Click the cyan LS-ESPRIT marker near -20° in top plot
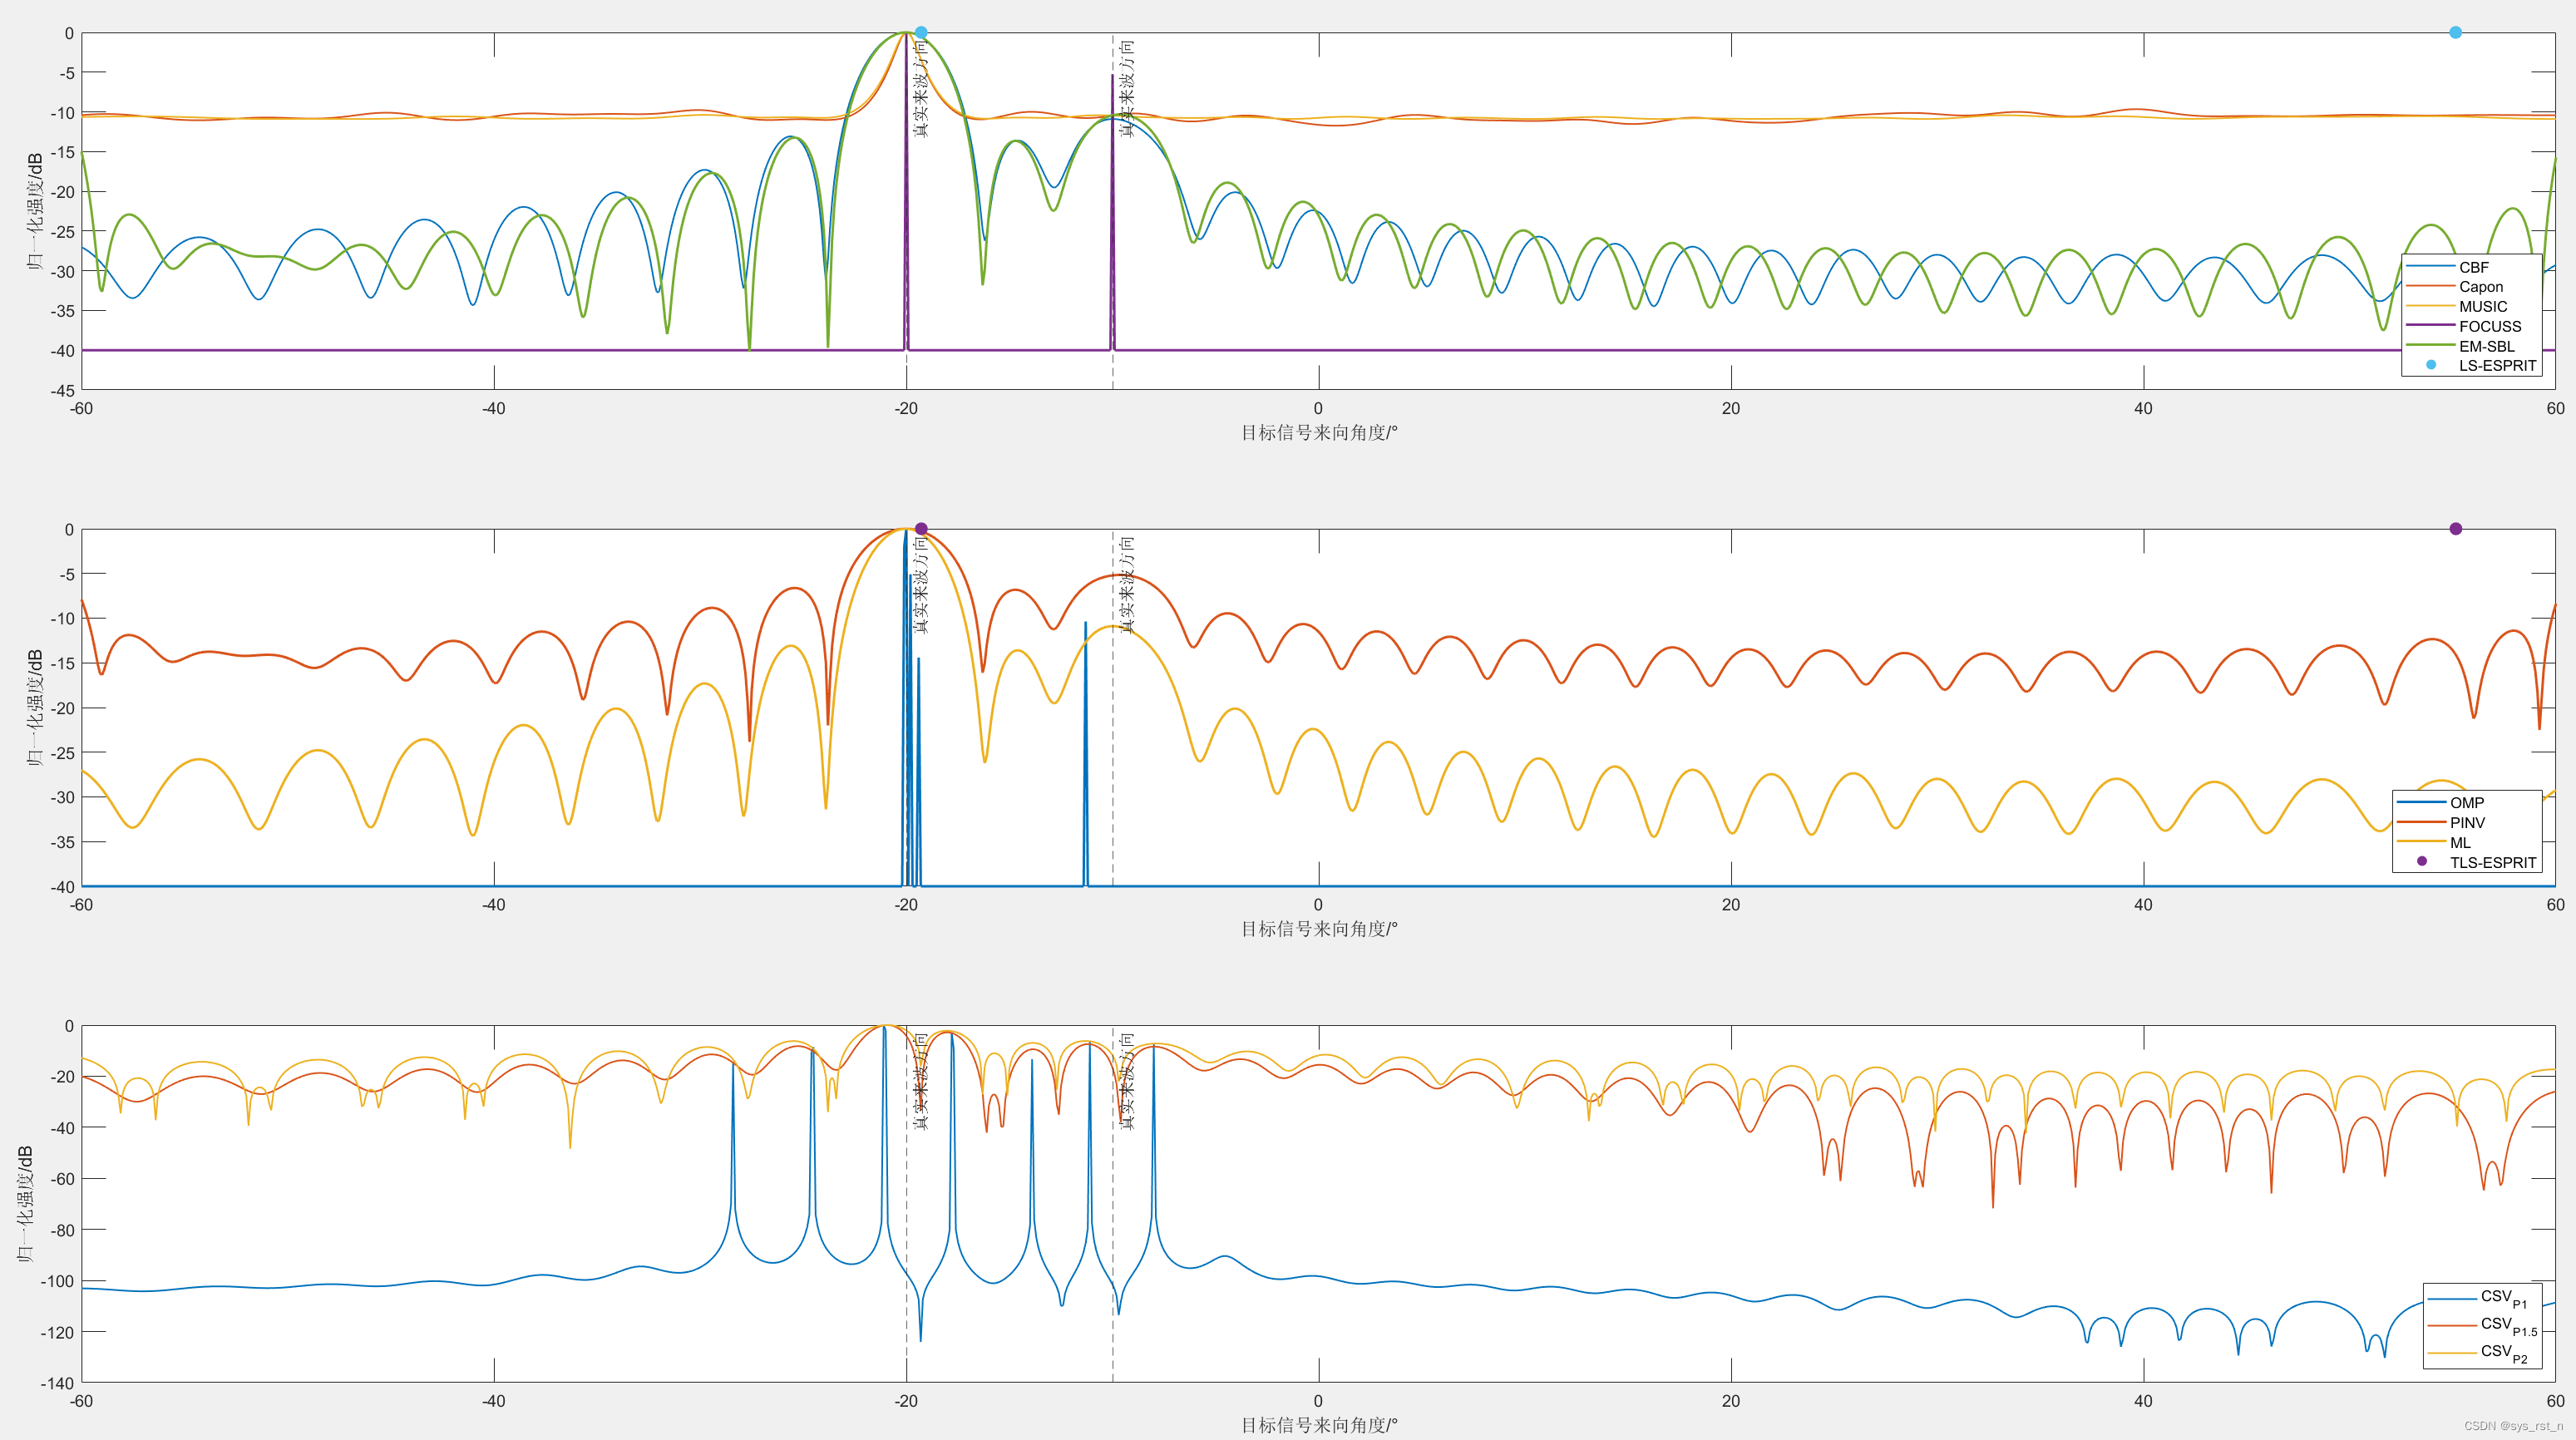The image size is (2576, 1440). pyautogui.click(x=921, y=33)
